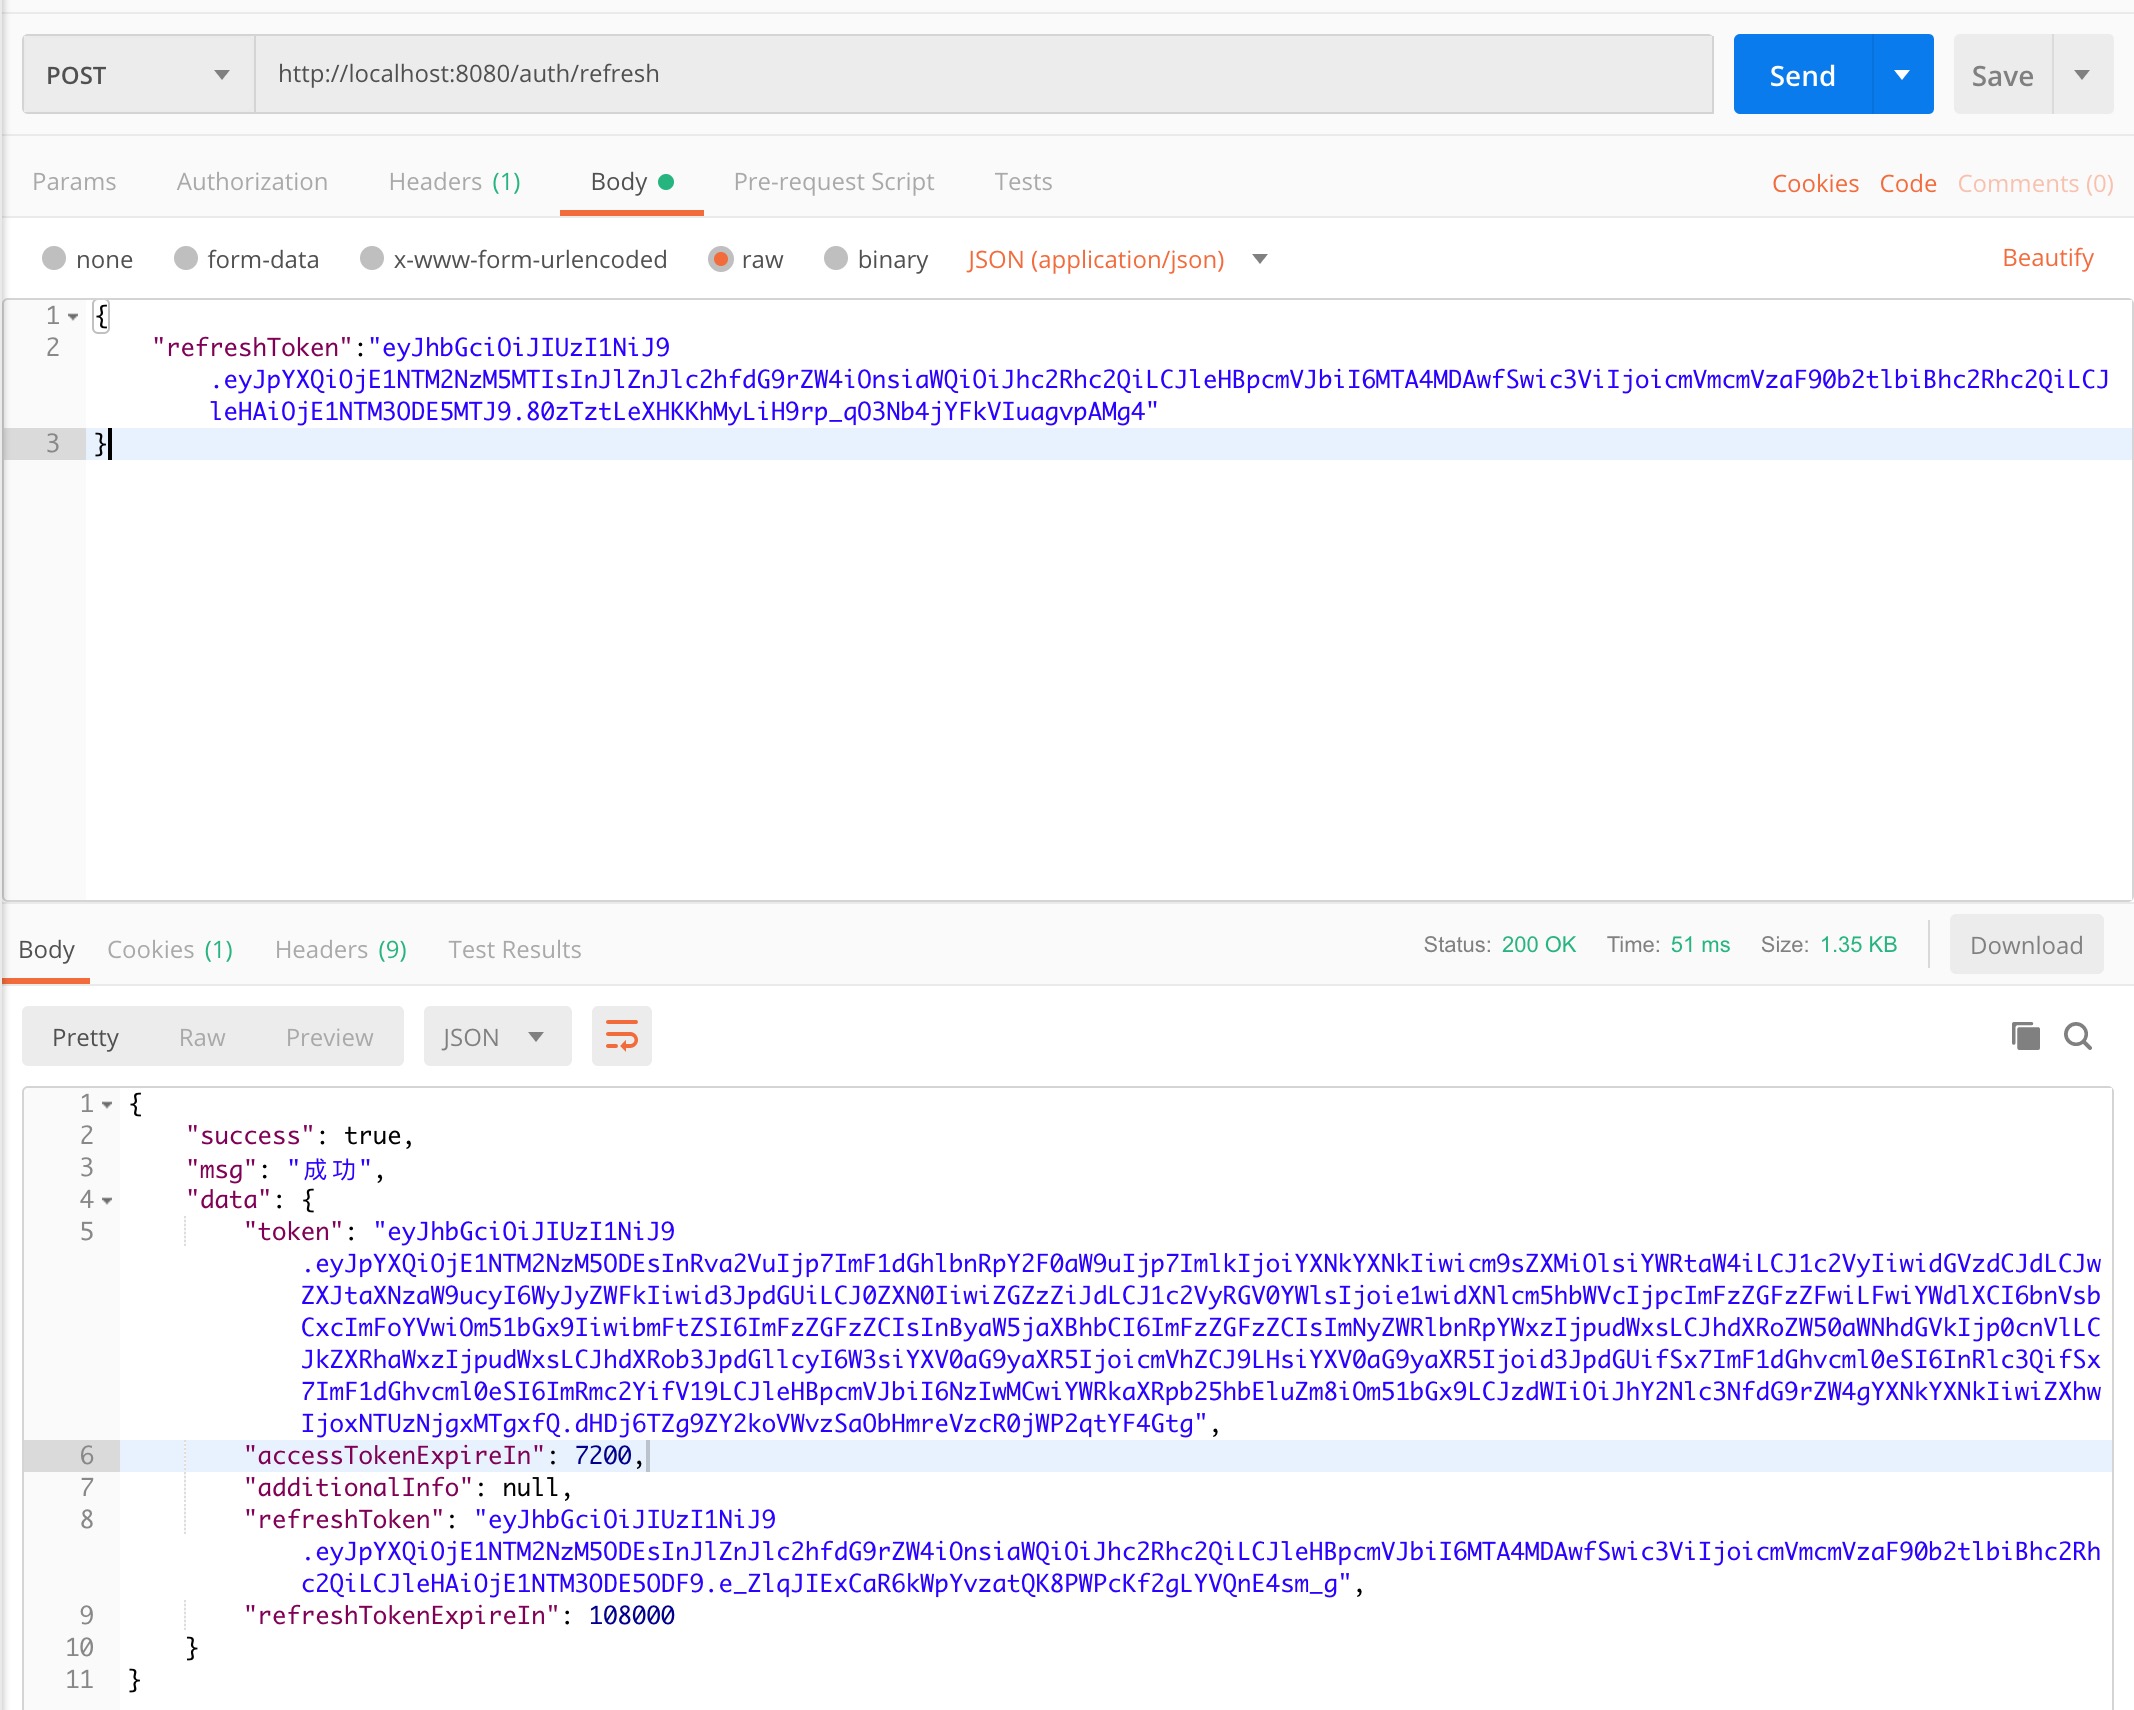Open the response Headers tab
The height and width of the screenshot is (1710, 2134).
[339, 949]
